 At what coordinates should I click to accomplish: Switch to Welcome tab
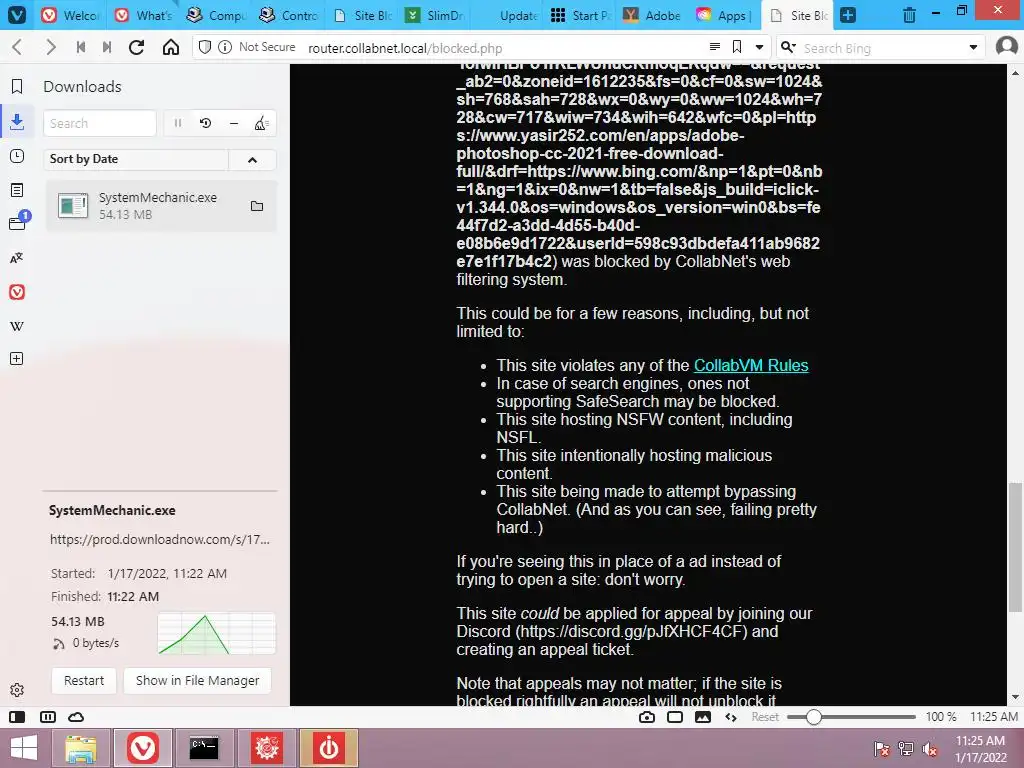coord(71,15)
